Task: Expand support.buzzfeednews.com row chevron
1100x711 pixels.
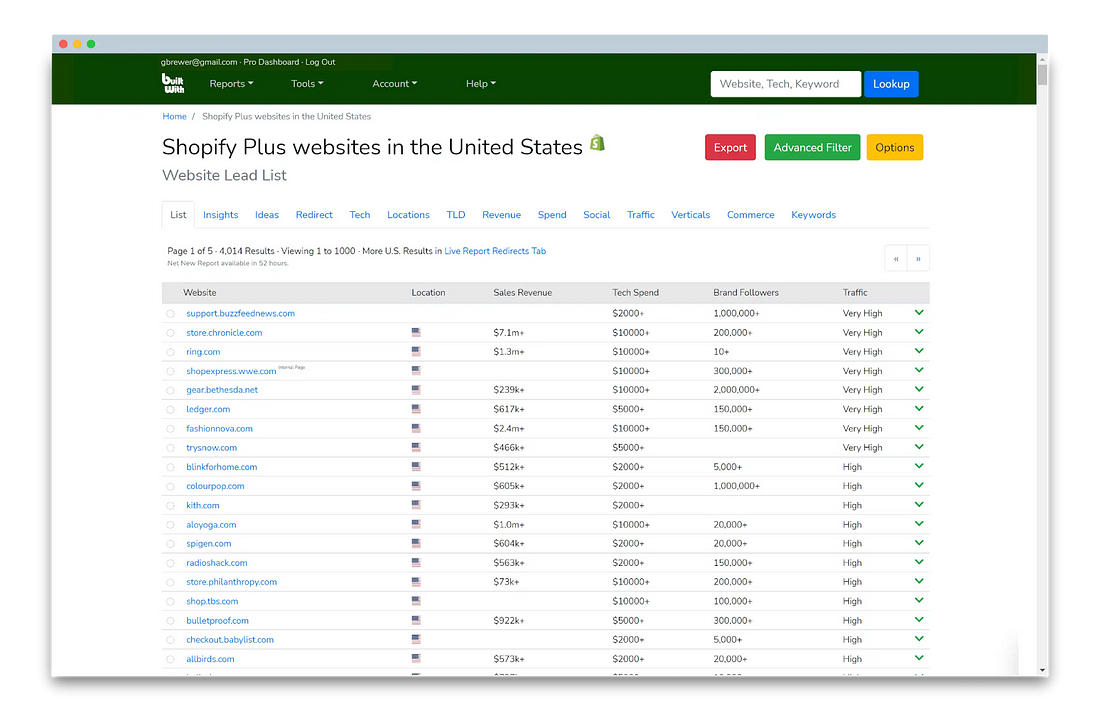Action: pyautogui.click(x=919, y=312)
